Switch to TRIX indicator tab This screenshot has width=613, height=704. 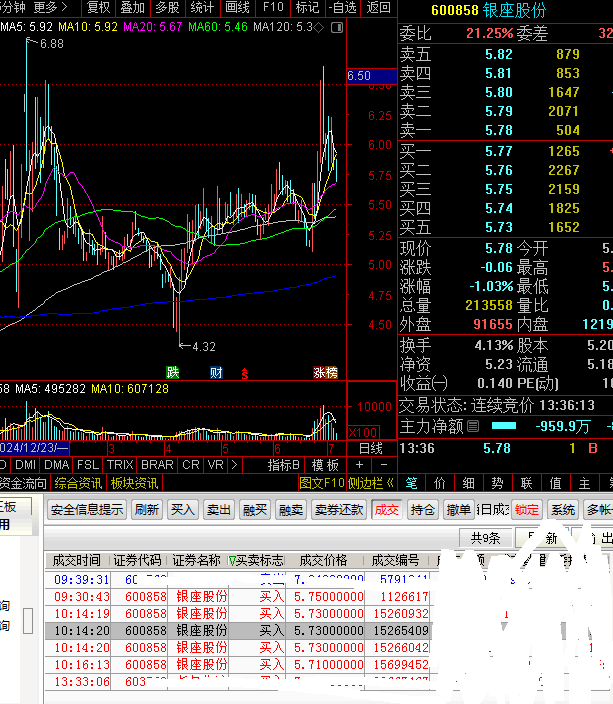[x=120, y=465]
